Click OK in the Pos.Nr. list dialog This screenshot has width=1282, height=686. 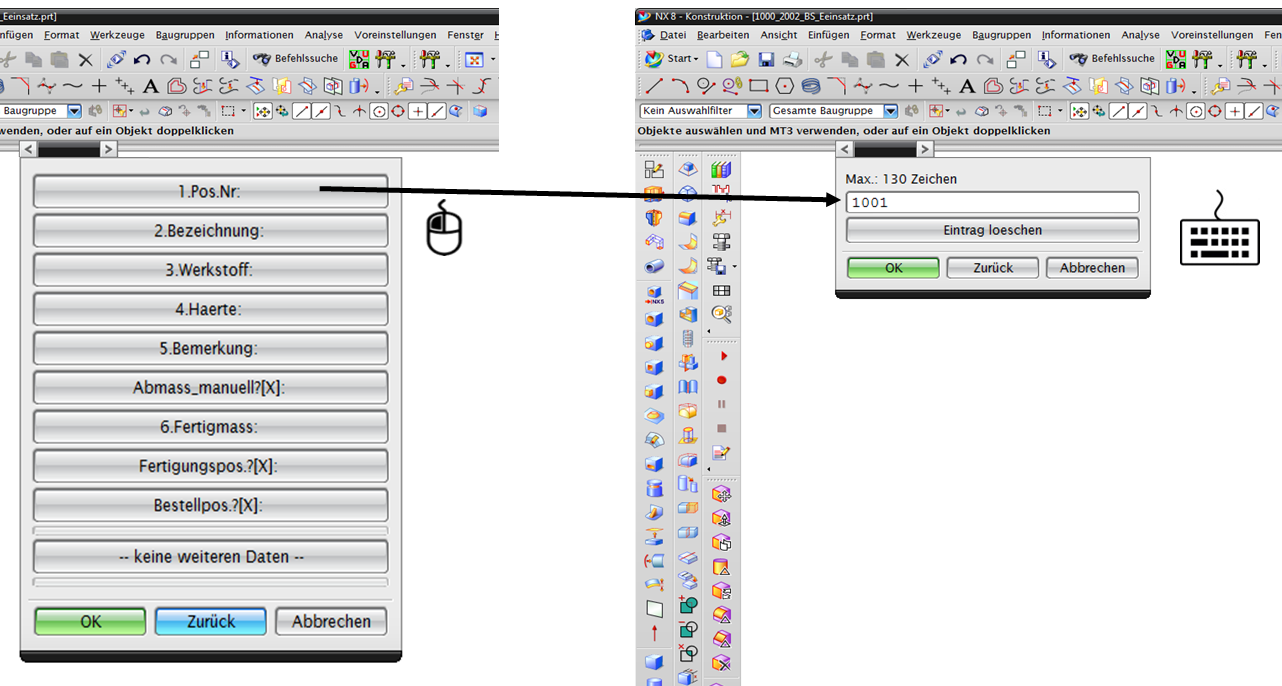tap(90, 621)
